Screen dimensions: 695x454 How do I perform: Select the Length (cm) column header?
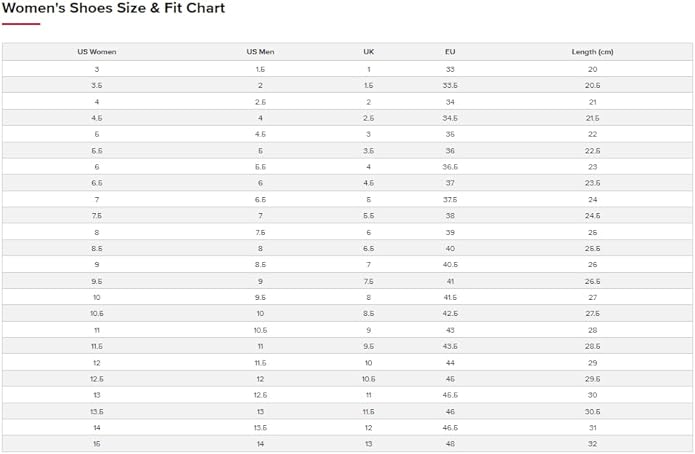[x=592, y=52]
